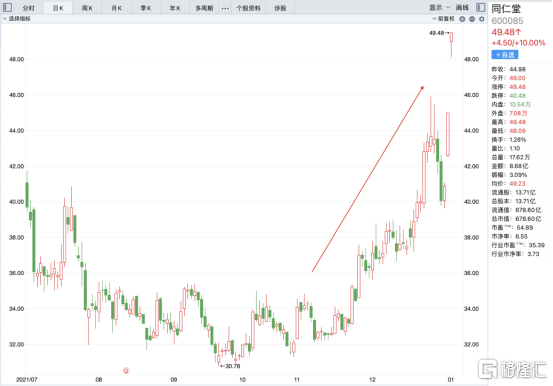Click the 行业市盈 35.39 row
This screenshot has height=386, width=553.
[518, 245]
